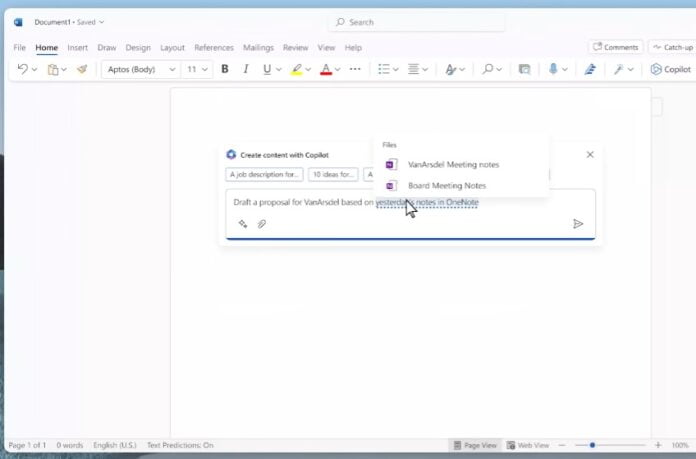Click the Designer wand icon
This screenshot has height=459, width=696.
click(618, 69)
